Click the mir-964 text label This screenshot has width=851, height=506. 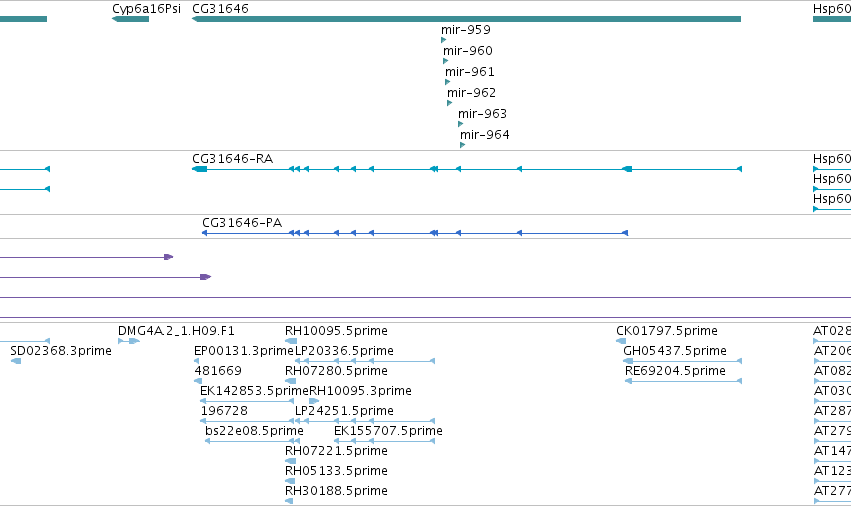tap(485, 135)
